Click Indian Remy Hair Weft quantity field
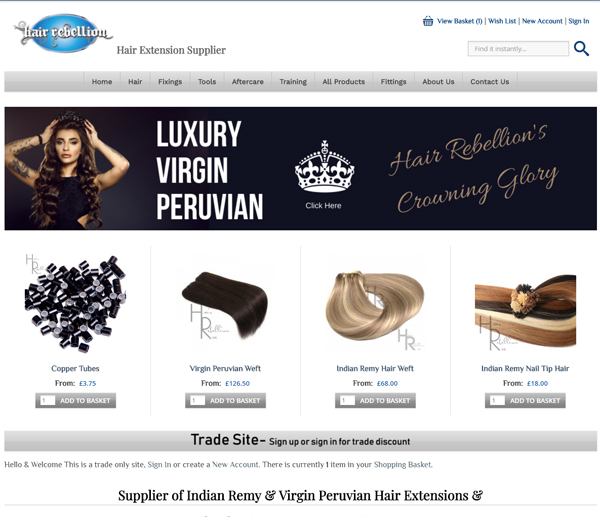 347,400
